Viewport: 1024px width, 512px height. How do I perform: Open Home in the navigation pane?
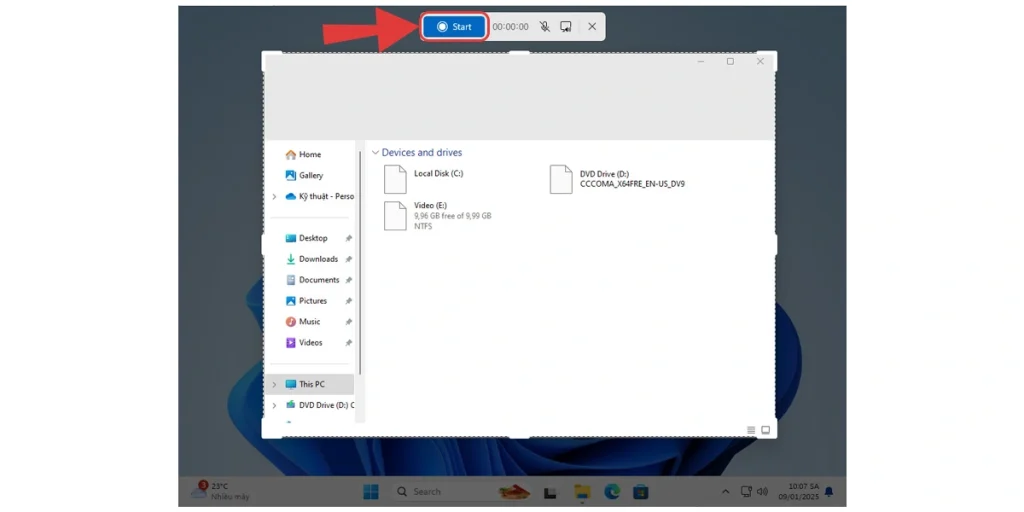(x=309, y=155)
